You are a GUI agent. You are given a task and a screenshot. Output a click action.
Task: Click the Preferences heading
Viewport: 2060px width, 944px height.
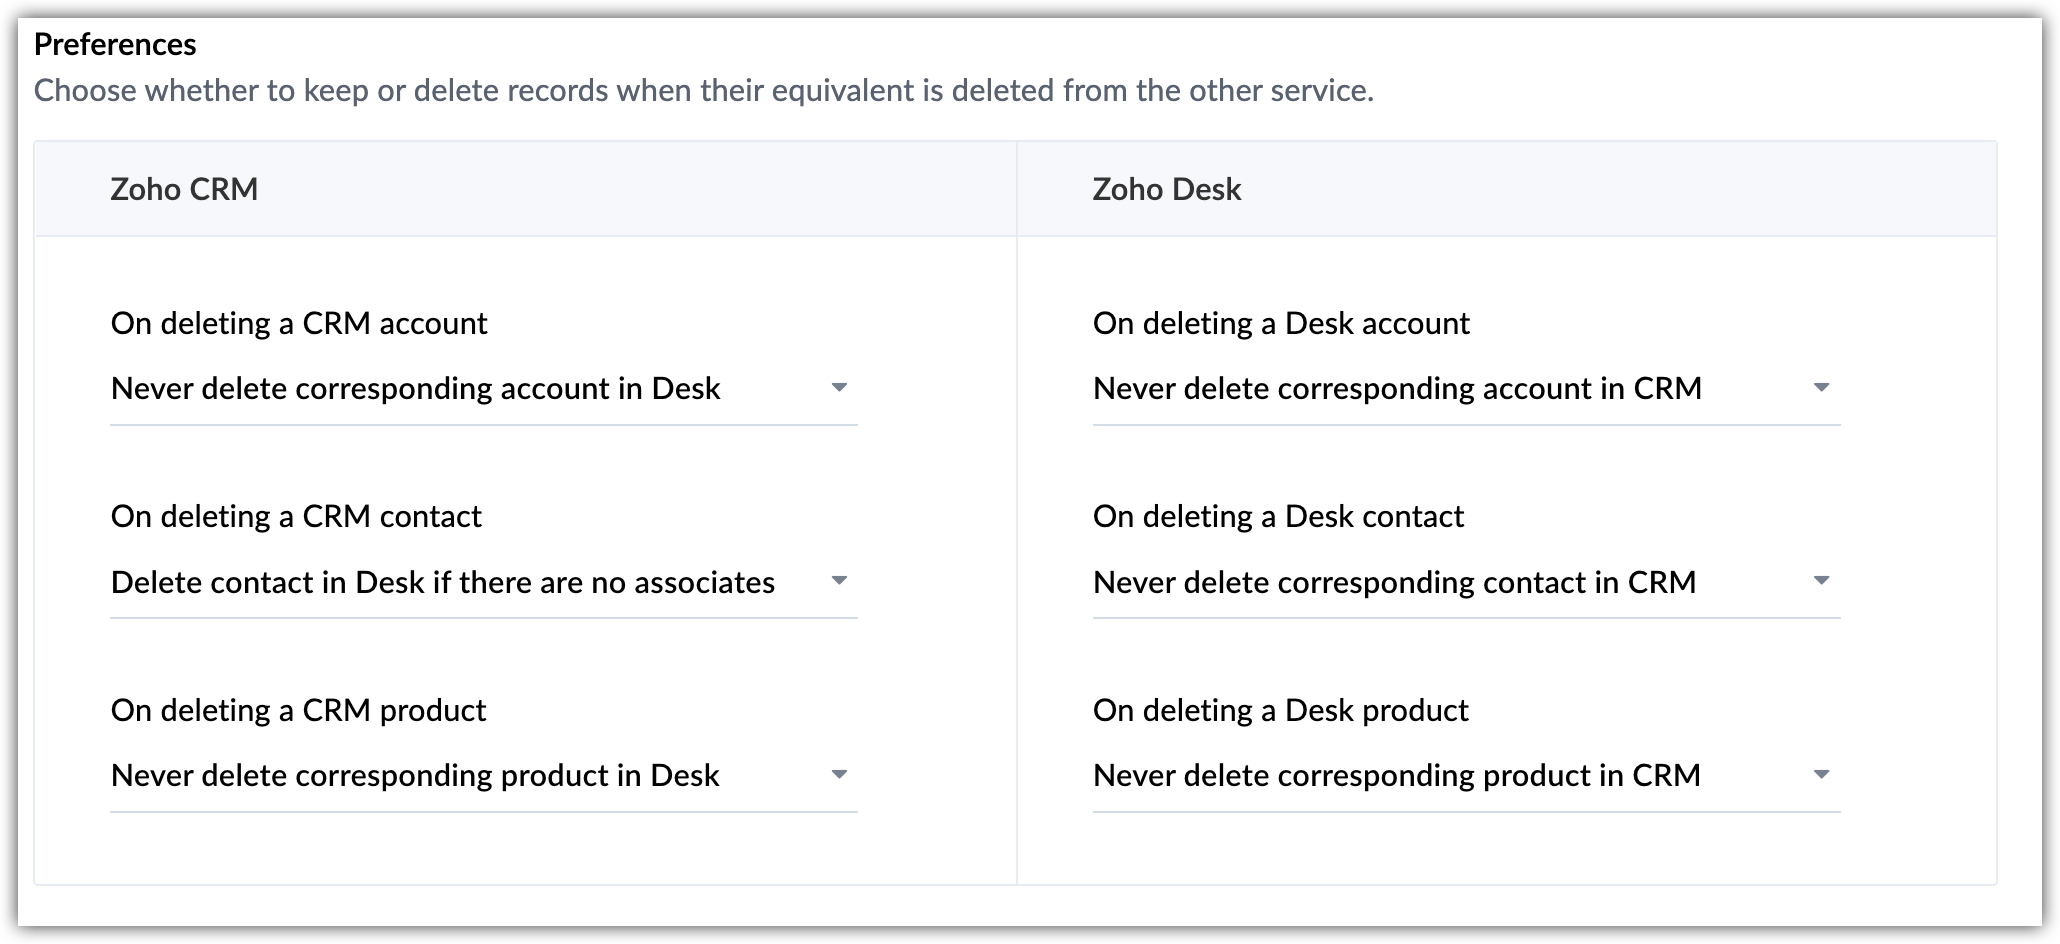pos(115,44)
